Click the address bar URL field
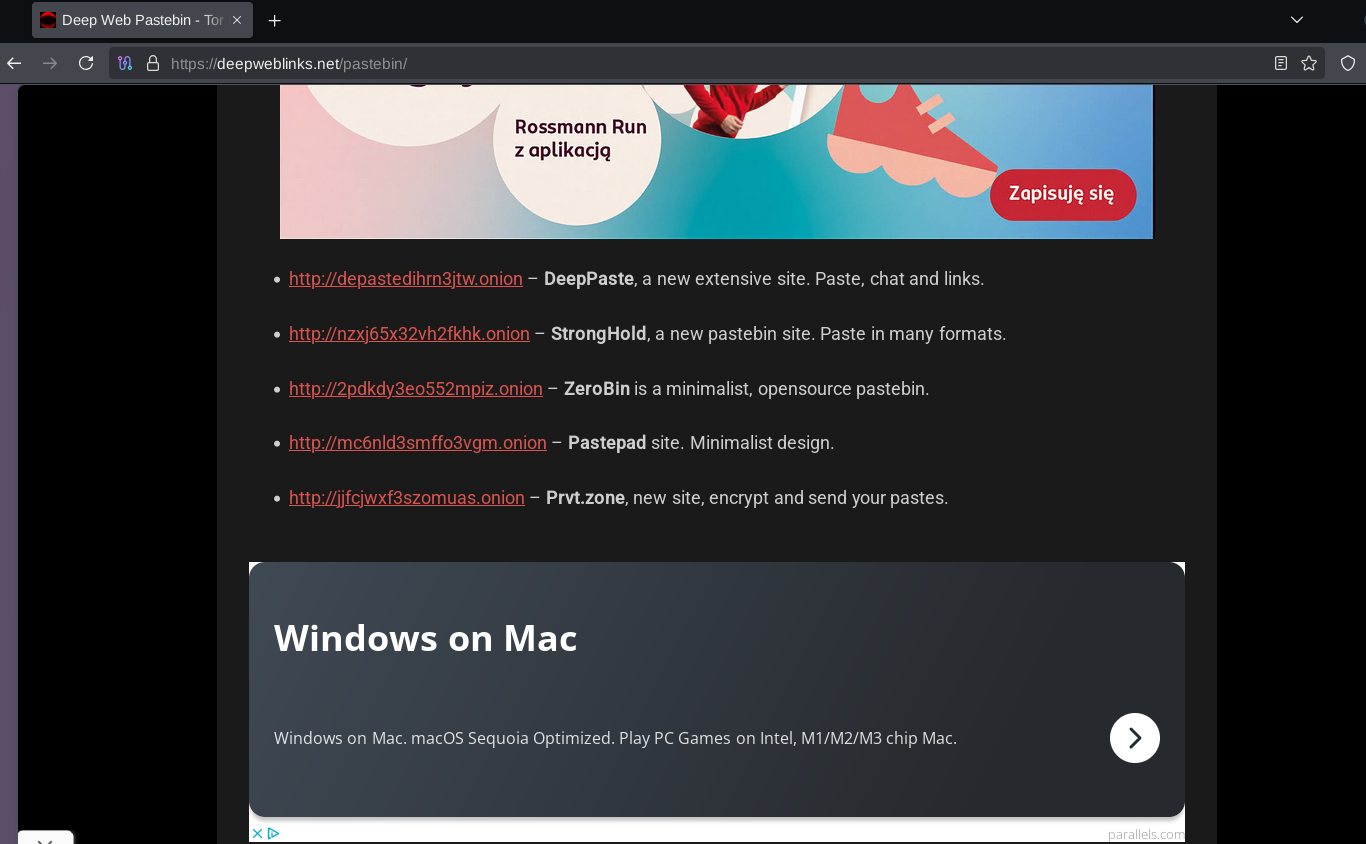Viewport: 1366px width, 844px height. (x=716, y=63)
